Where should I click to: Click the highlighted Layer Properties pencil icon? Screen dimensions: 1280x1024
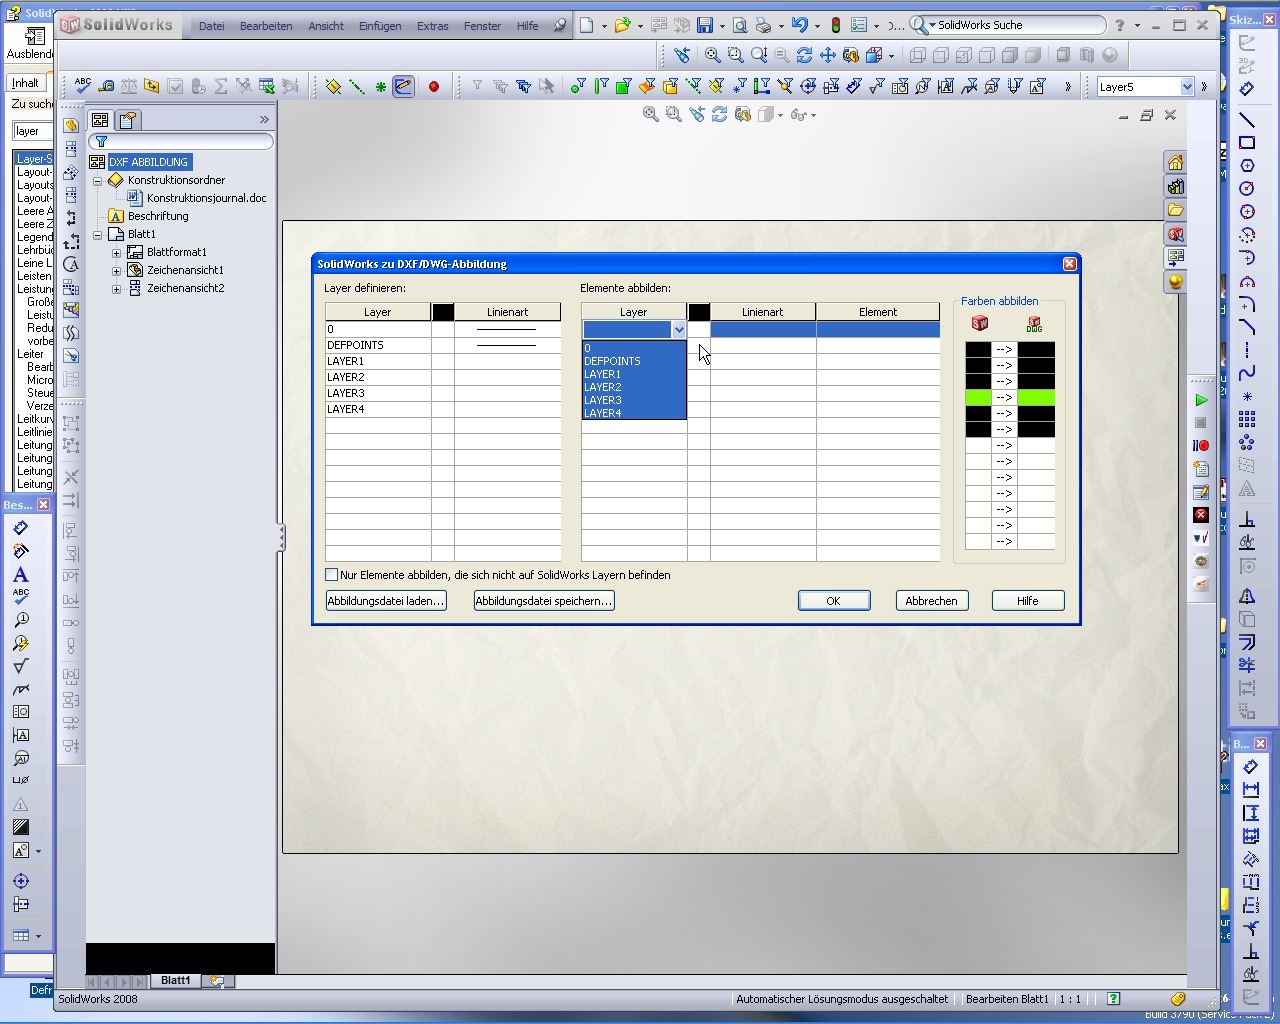pos(403,87)
